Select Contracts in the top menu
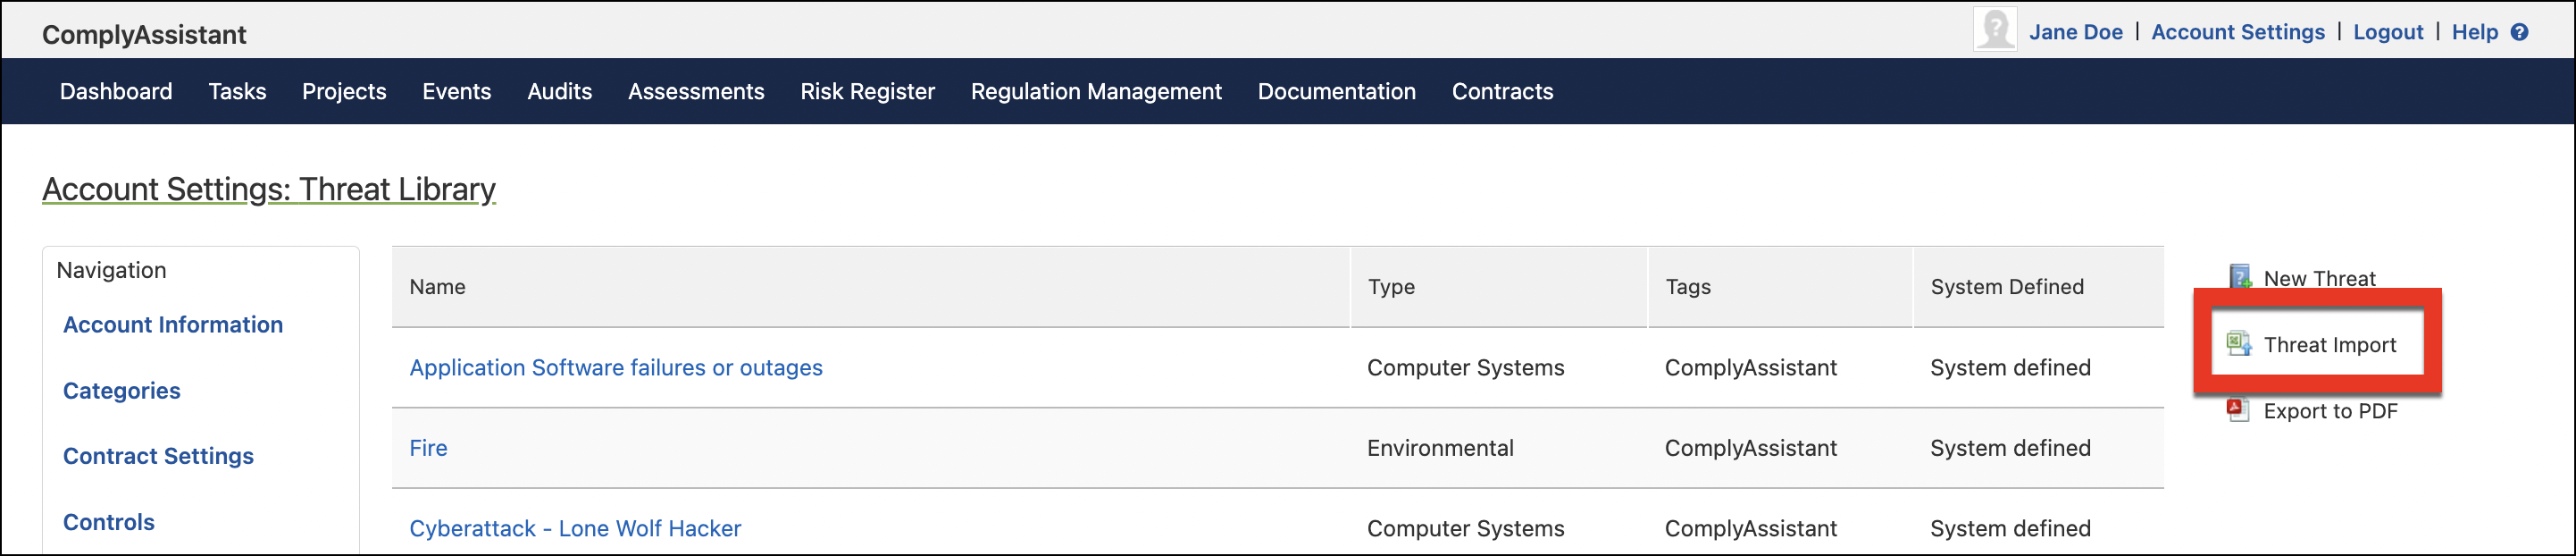The width and height of the screenshot is (2576, 556). [1503, 91]
